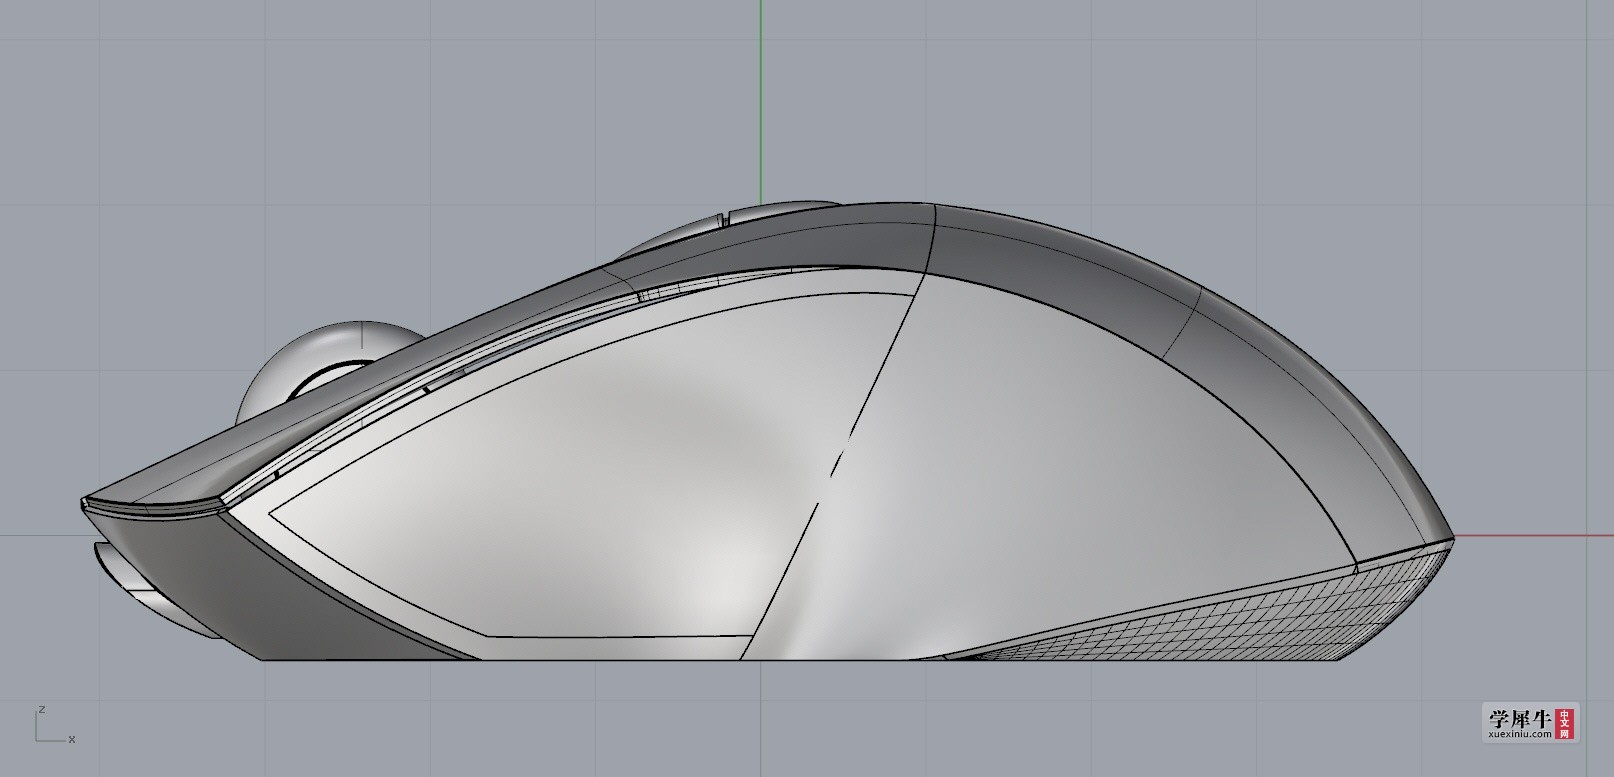
Task: Click the world axis icon in viewport corner
Action: point(54,725)
